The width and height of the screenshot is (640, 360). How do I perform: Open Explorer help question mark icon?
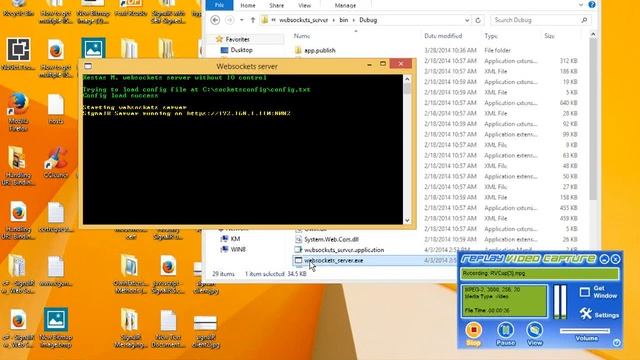tap(592, 5)
